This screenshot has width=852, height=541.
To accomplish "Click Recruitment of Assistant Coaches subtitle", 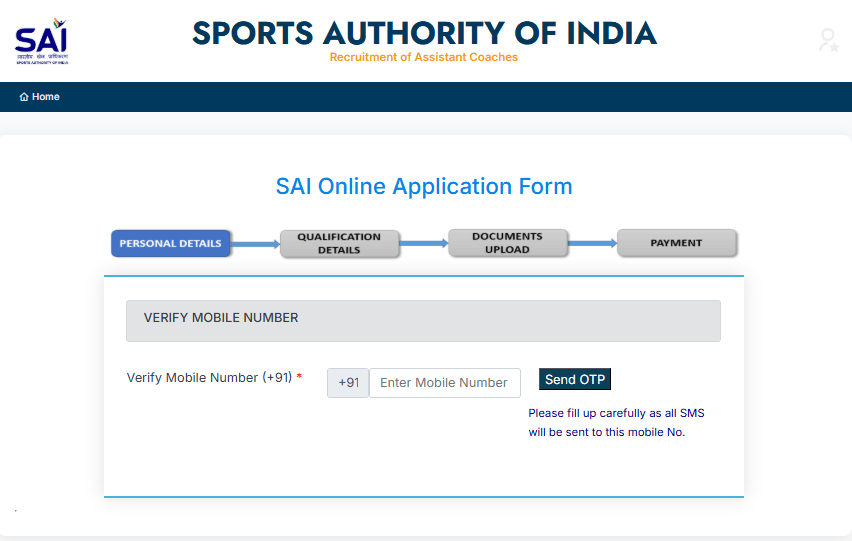I will (424, 57).
